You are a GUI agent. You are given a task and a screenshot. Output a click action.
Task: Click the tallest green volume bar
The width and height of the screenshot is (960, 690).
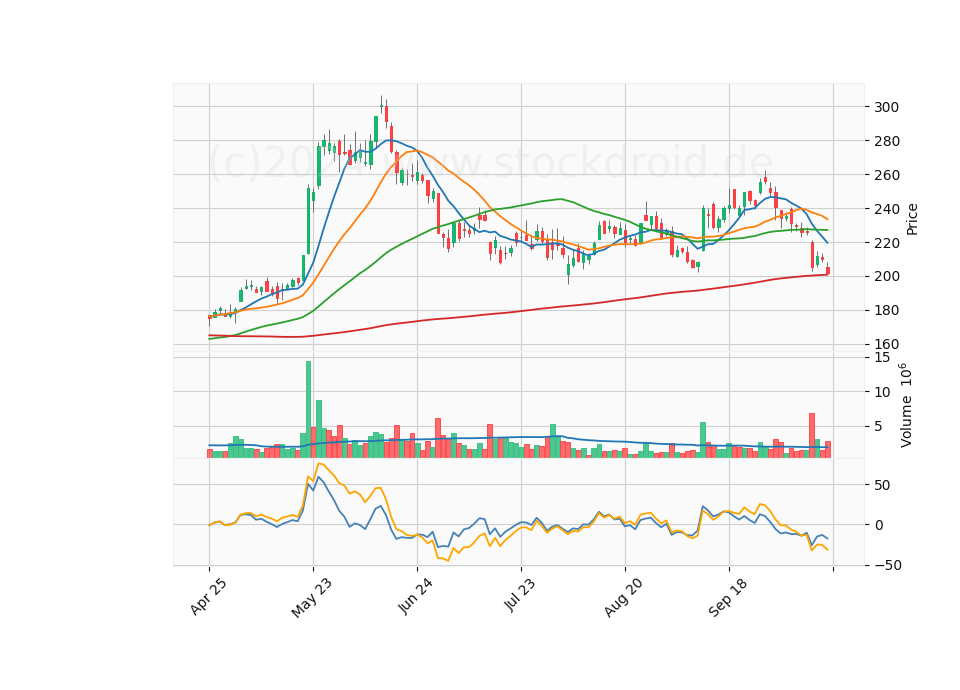pos(308,409)
